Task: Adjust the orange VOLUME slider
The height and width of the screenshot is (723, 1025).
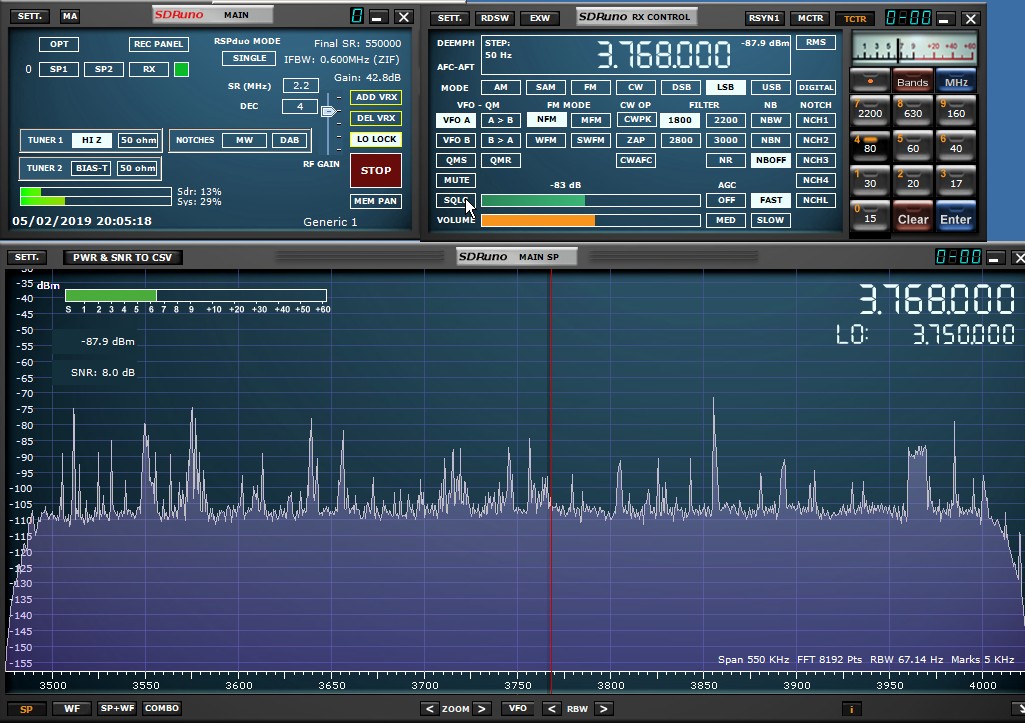Action: [590, 220]
